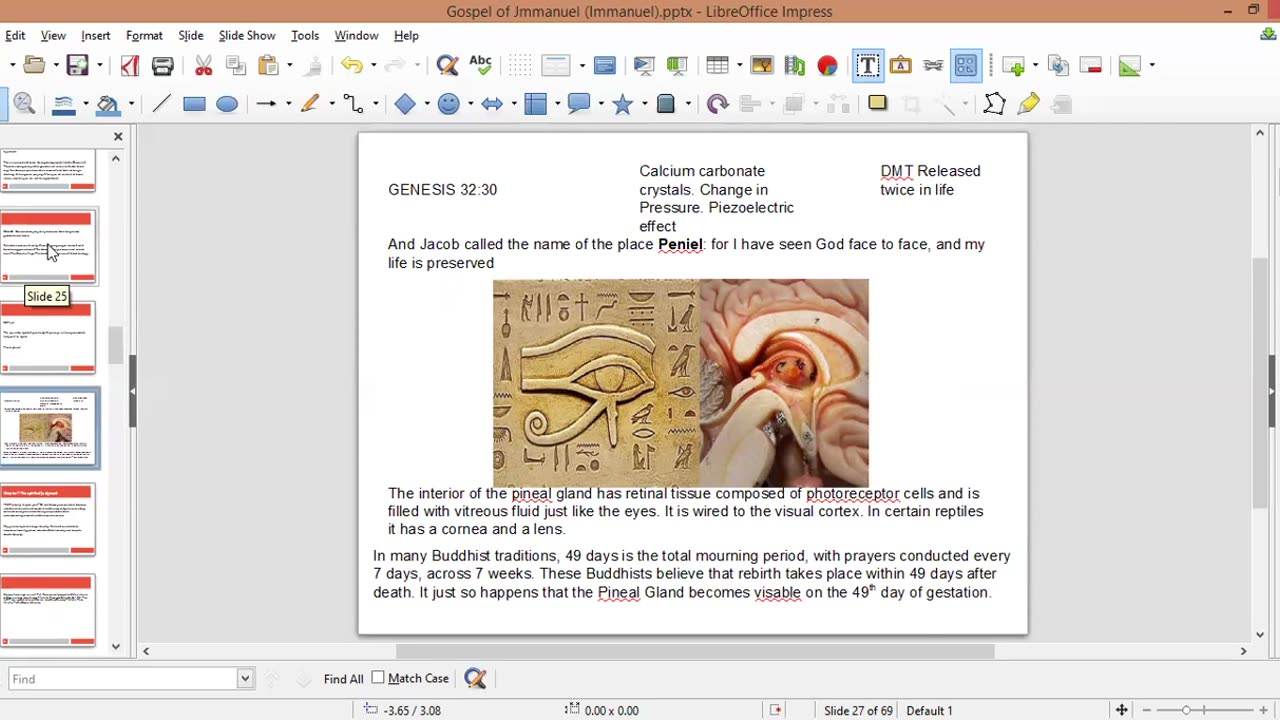Toggle the Text Box tool

click(867, 66)
